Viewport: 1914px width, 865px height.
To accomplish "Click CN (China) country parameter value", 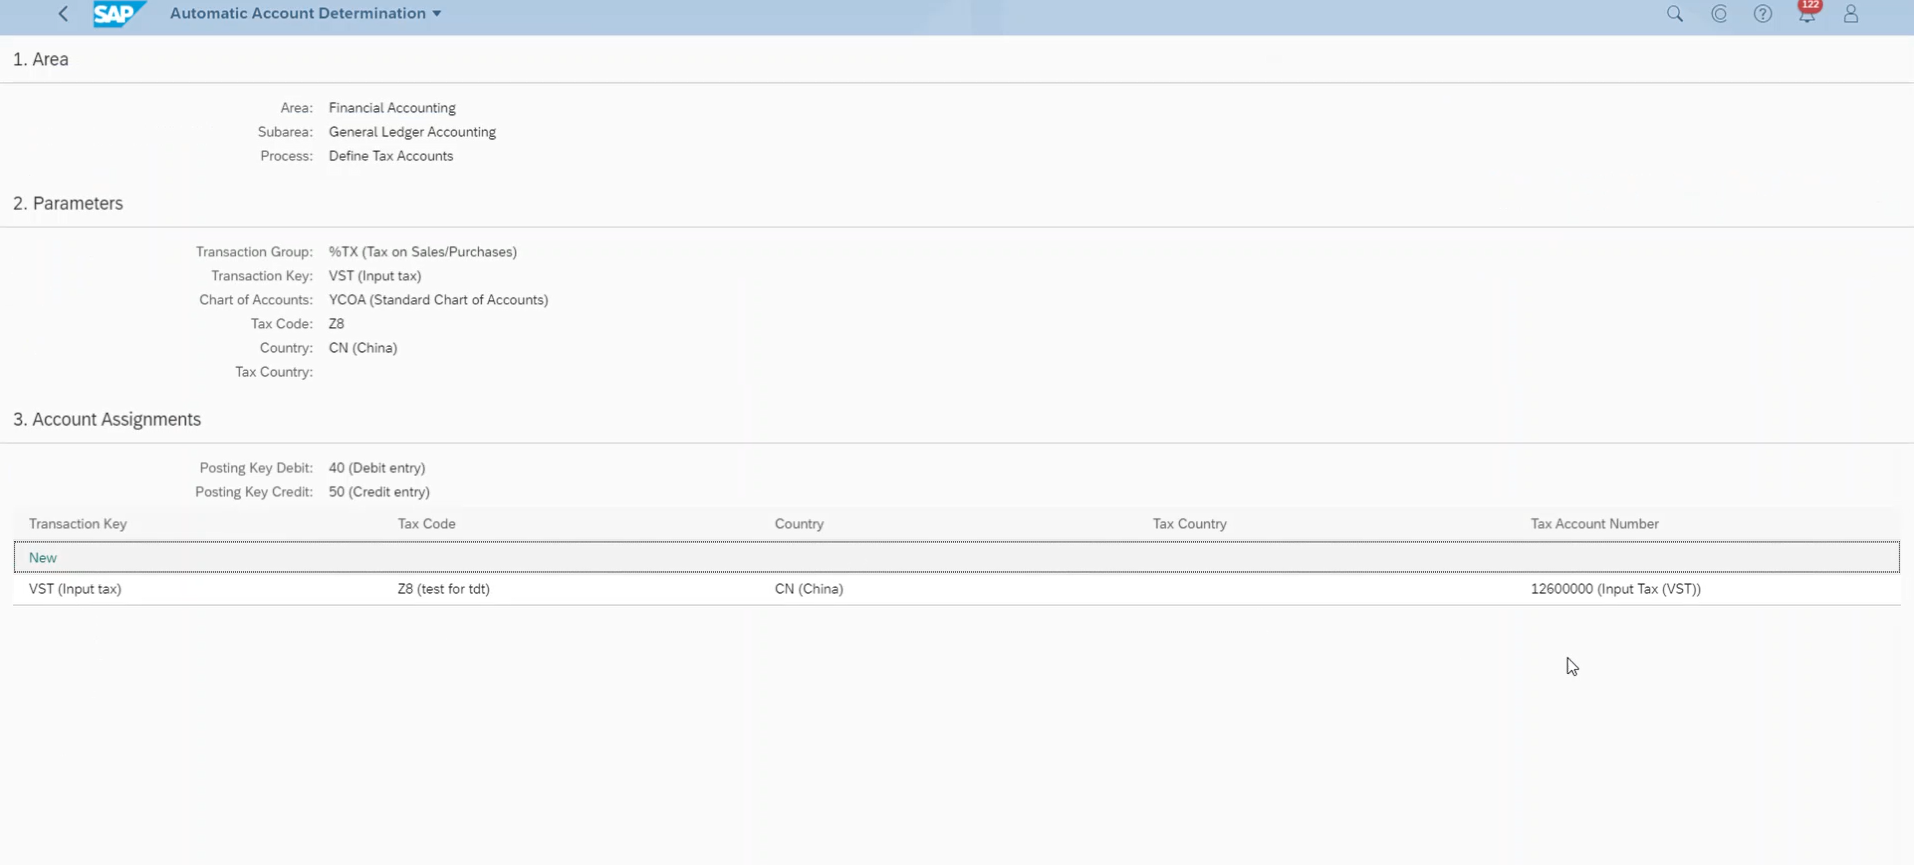I will [x=363, y=348].
